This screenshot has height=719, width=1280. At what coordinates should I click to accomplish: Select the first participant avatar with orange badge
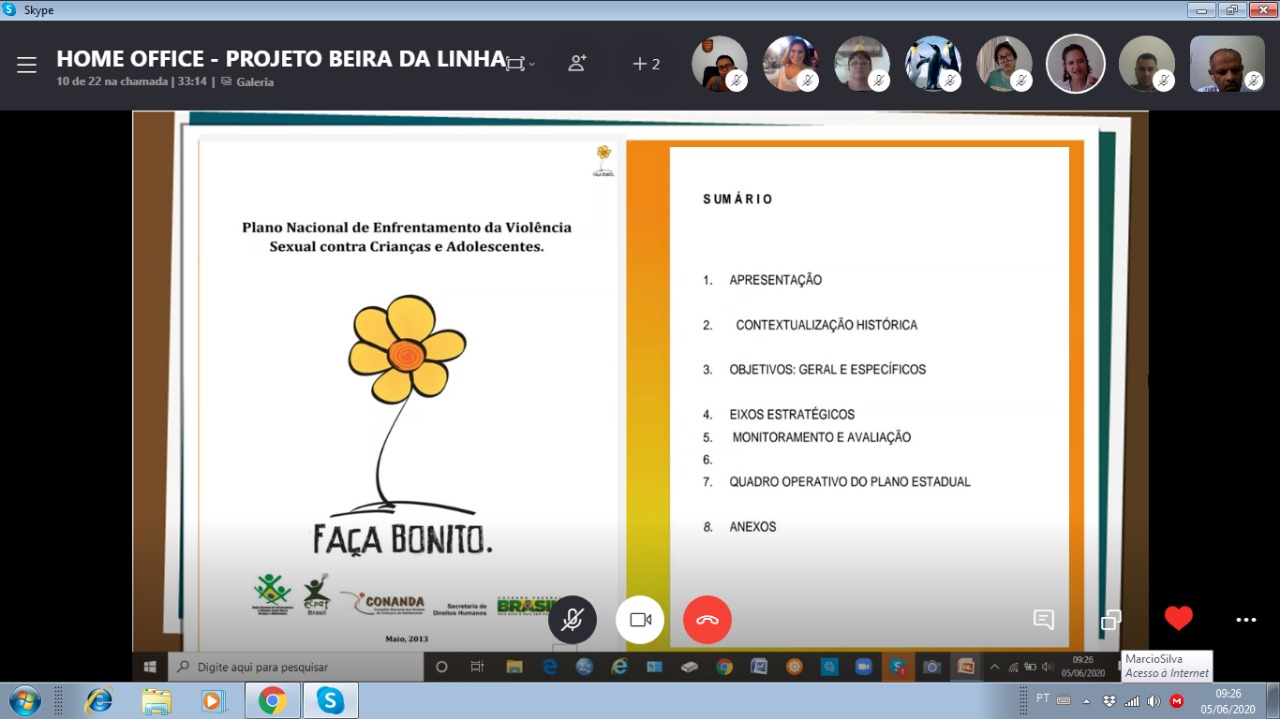[x=719, y=64]
